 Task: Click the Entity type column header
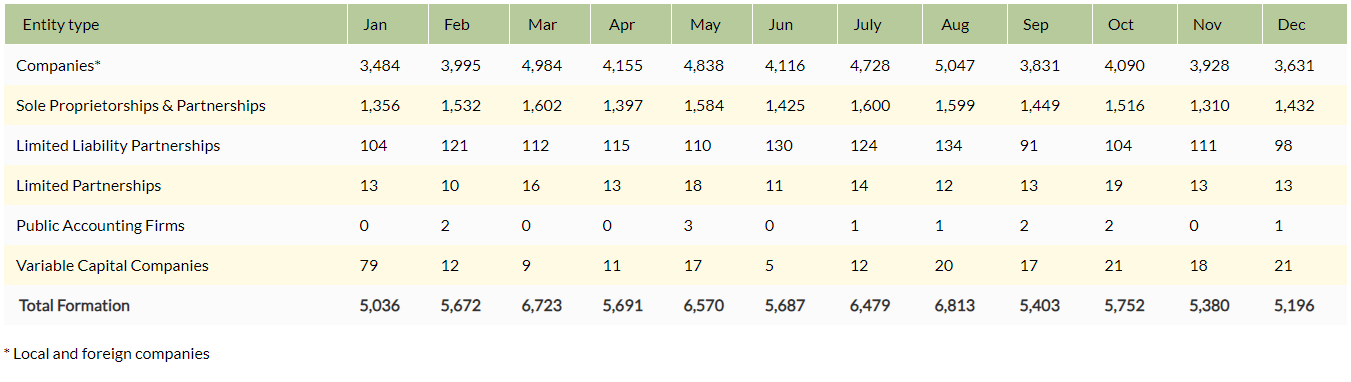(61, 25)
